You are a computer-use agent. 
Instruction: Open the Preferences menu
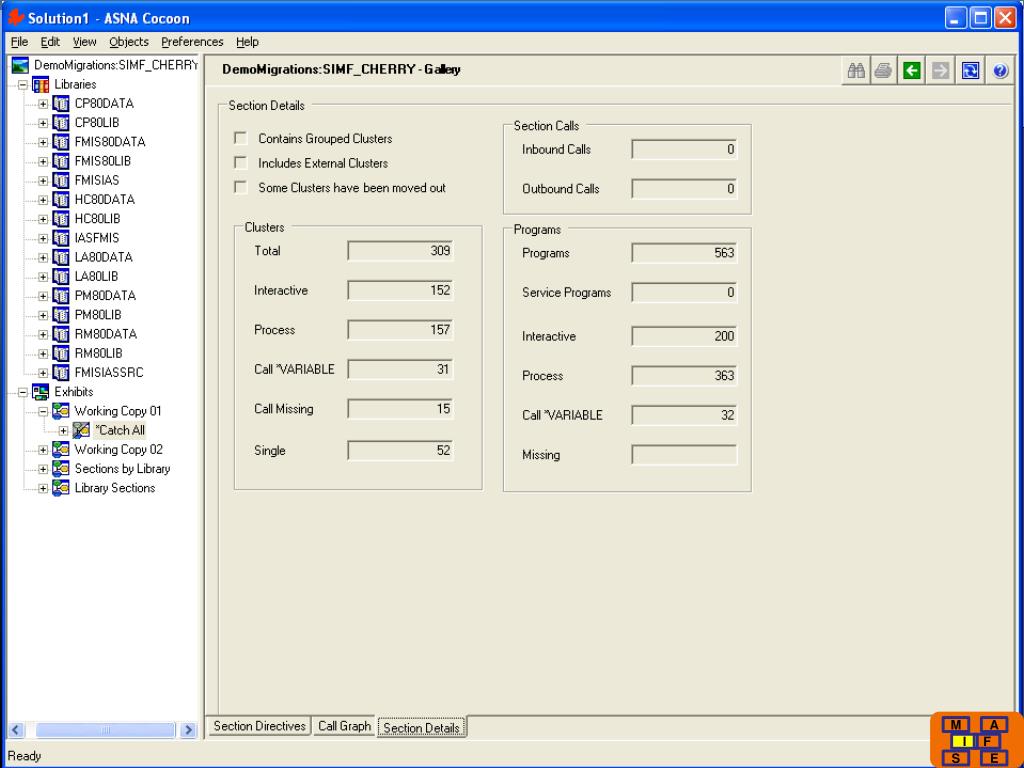pyautogui.click(x=192, y=42)
